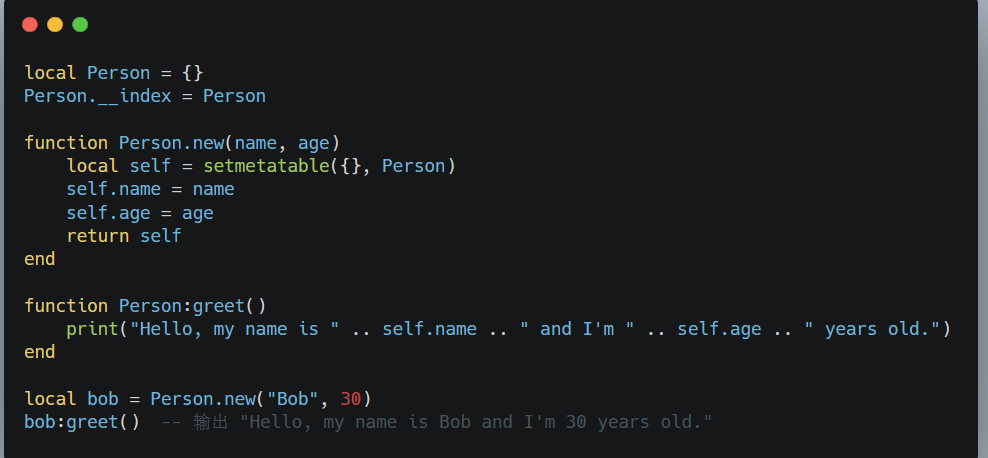Click the red close window dot

pyautogui.click(x=30, y=25)
